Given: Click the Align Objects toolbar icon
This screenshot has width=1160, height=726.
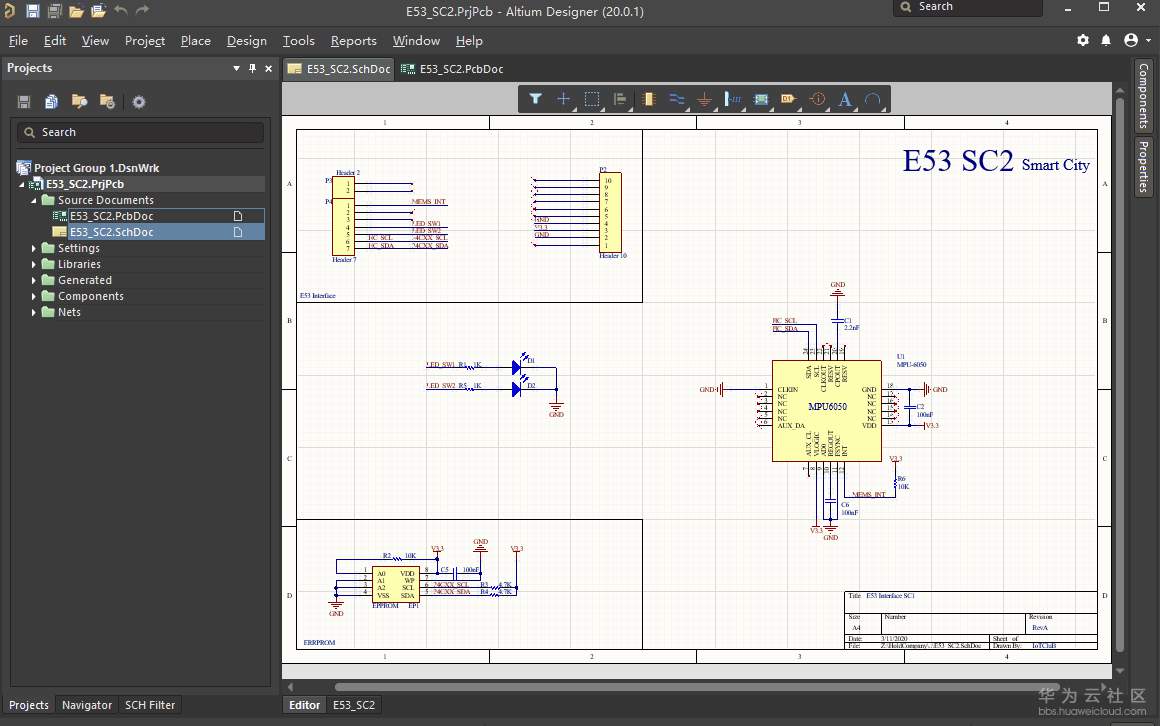Looking at the screenshot, I should (x=620, y=99).
